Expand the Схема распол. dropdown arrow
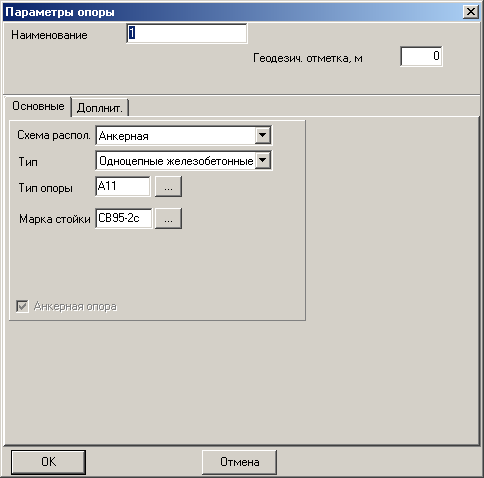Viewport: 484px width, 478px height. coord(263,135)
